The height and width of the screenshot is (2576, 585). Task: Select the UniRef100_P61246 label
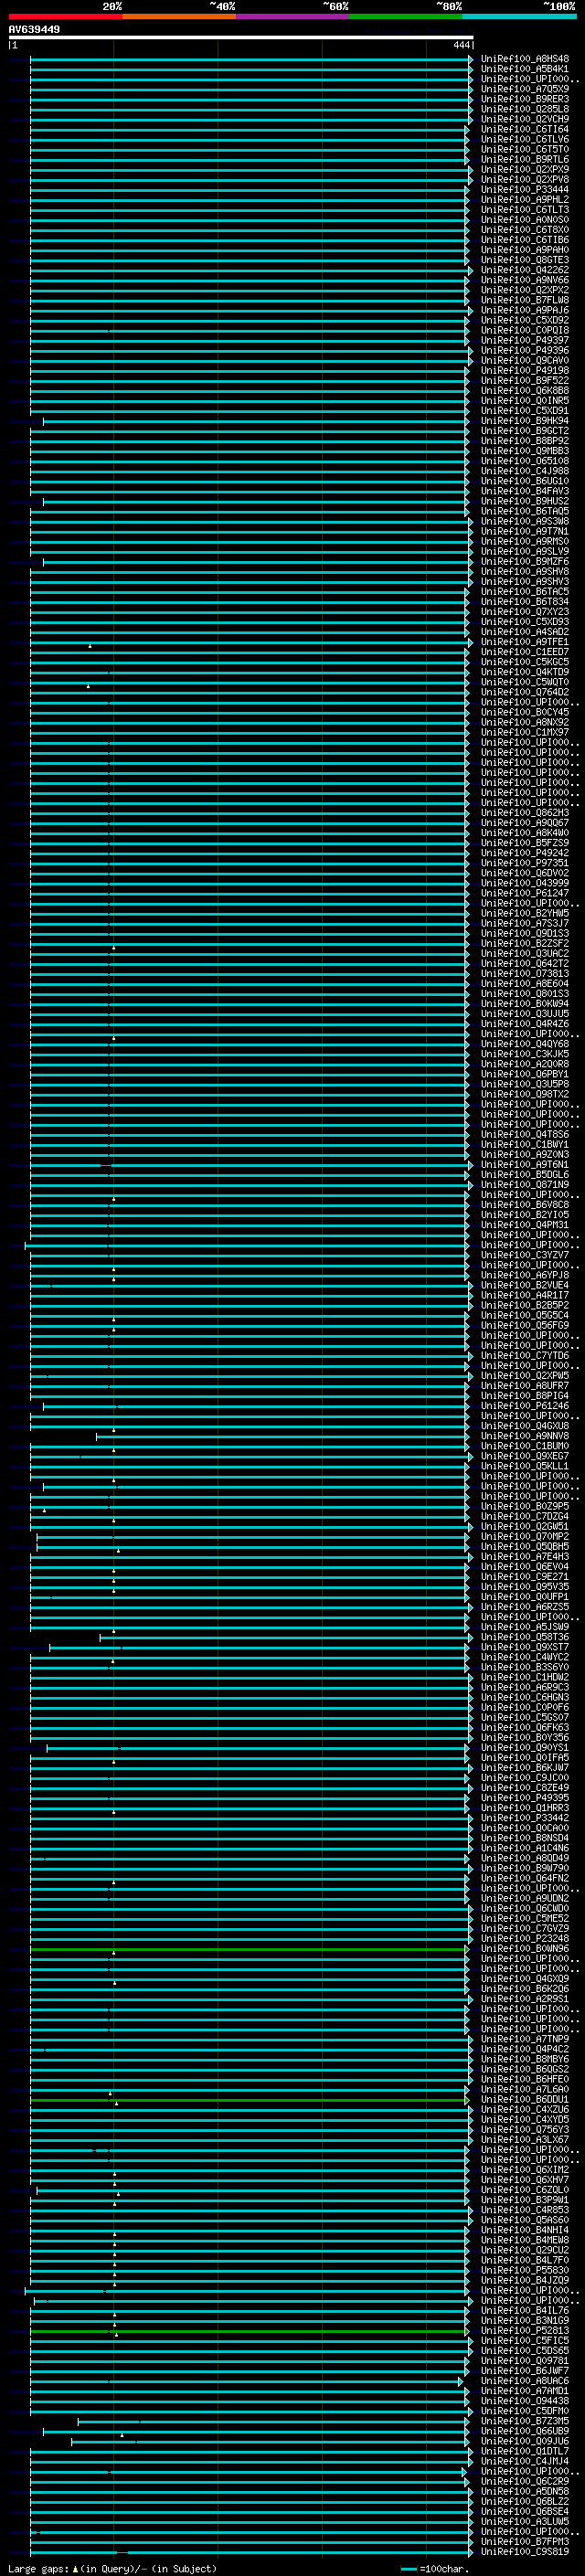point(524,1406)
